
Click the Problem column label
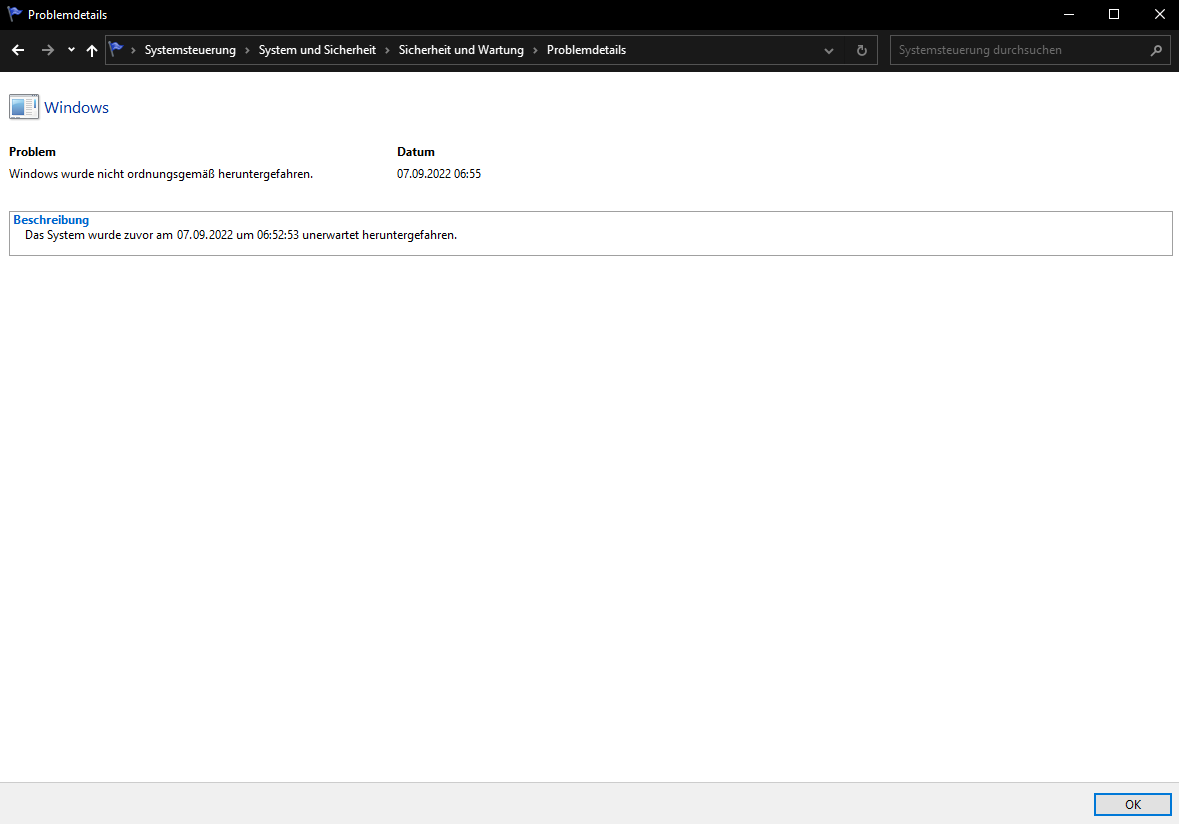32,152
